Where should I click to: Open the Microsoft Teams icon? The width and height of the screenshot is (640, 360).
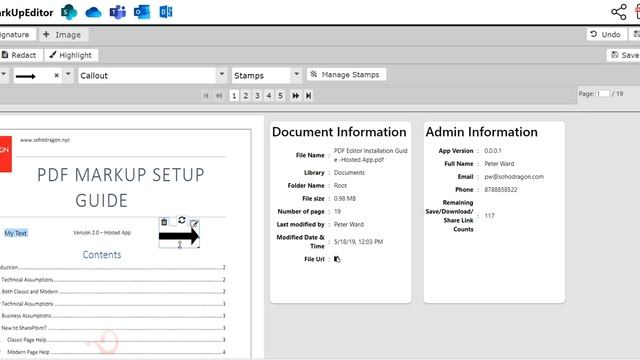click(x=118, y=12)
